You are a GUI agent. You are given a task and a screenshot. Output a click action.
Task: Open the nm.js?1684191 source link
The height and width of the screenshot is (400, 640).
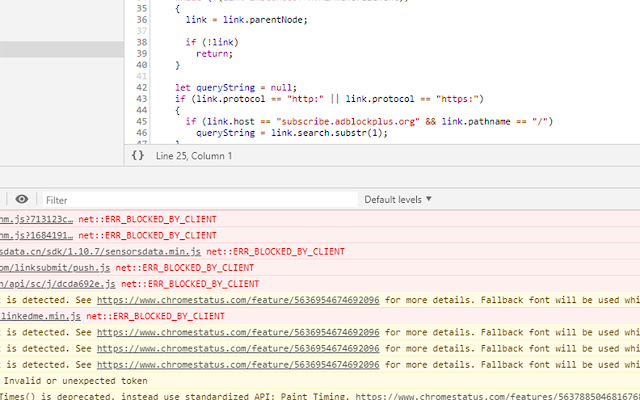pos(36,235)
